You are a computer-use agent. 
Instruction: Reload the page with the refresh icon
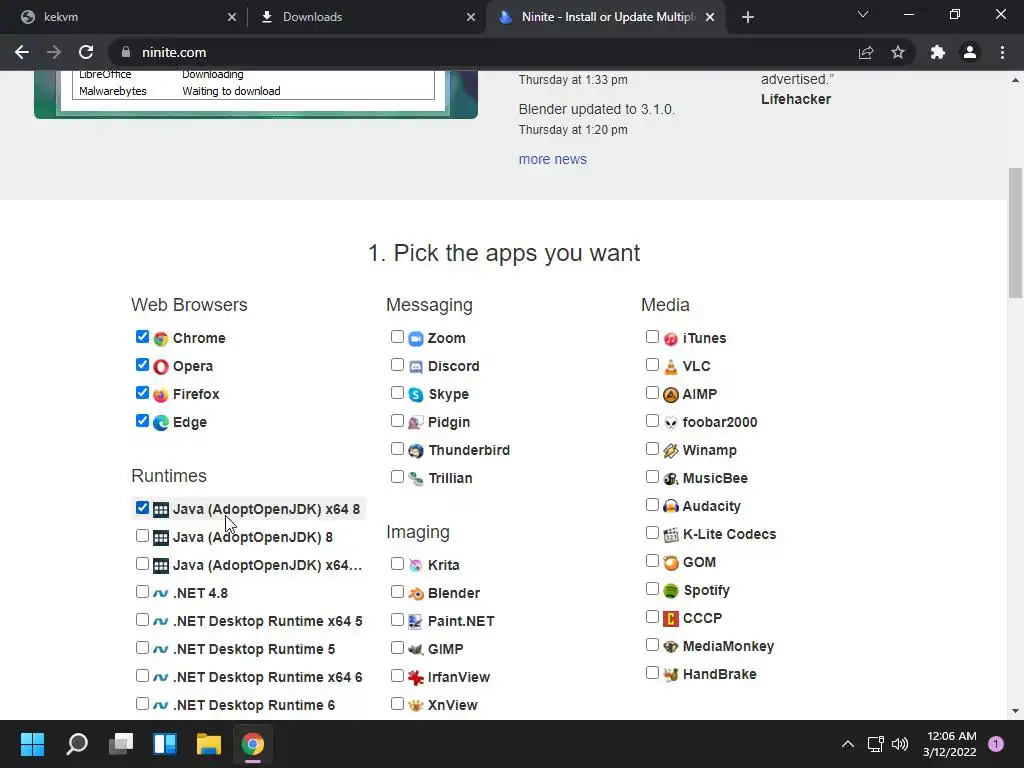tap(86, 52)
